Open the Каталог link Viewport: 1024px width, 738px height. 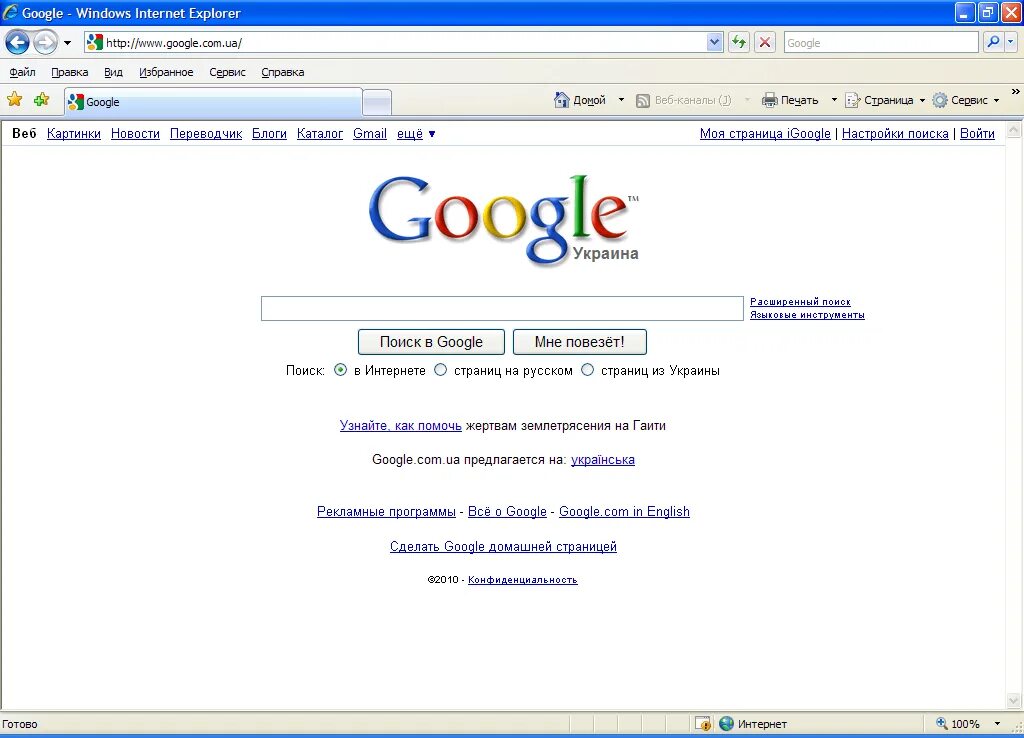(319, 133)
